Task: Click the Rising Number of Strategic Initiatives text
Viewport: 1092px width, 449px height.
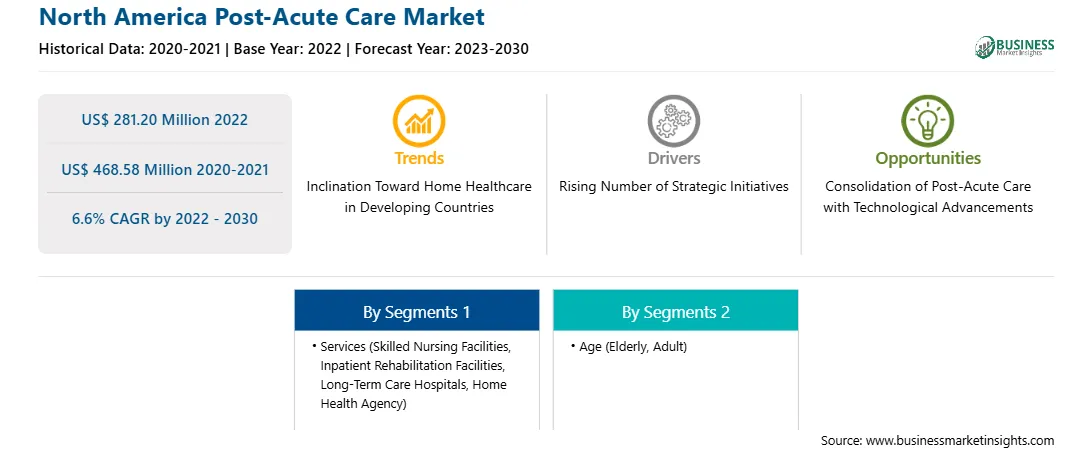Action: 673,187
